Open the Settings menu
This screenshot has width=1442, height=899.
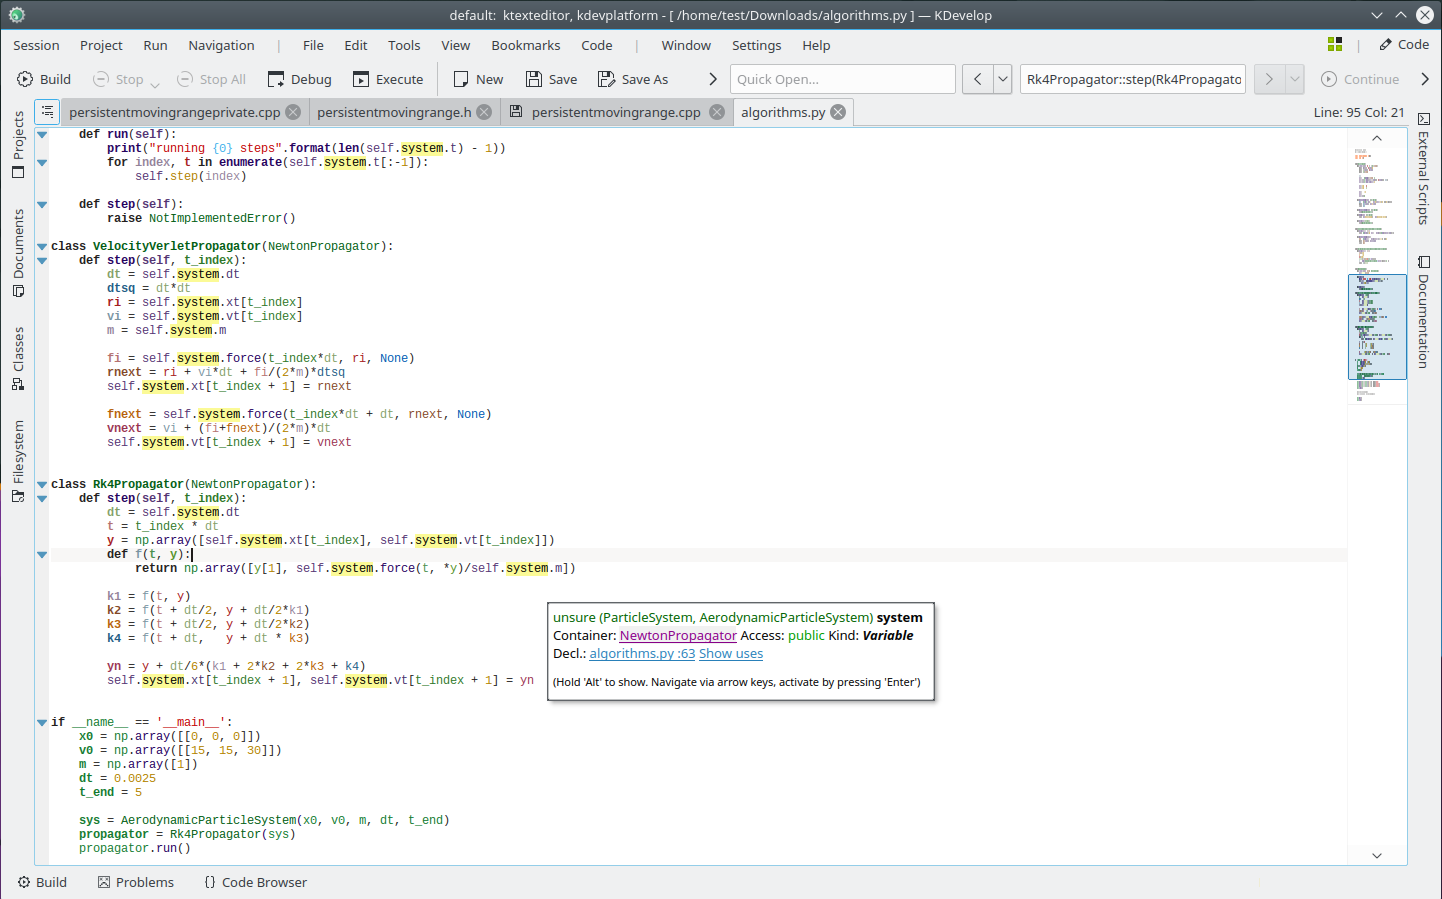pyautogui.click(x=756, y=45)
